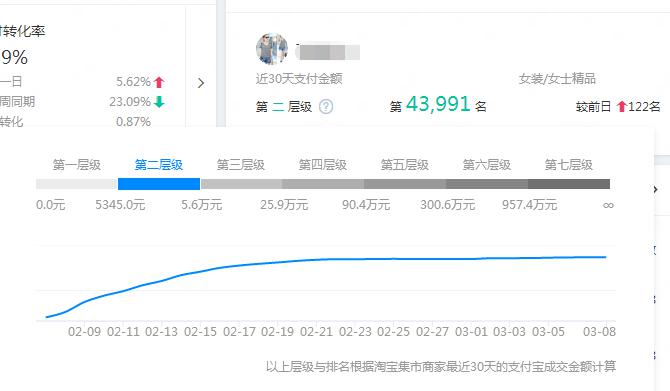Screen dimensions: 670x391
Task: Click the 43,991 ranking number
Action: click(x=438, y=104)
